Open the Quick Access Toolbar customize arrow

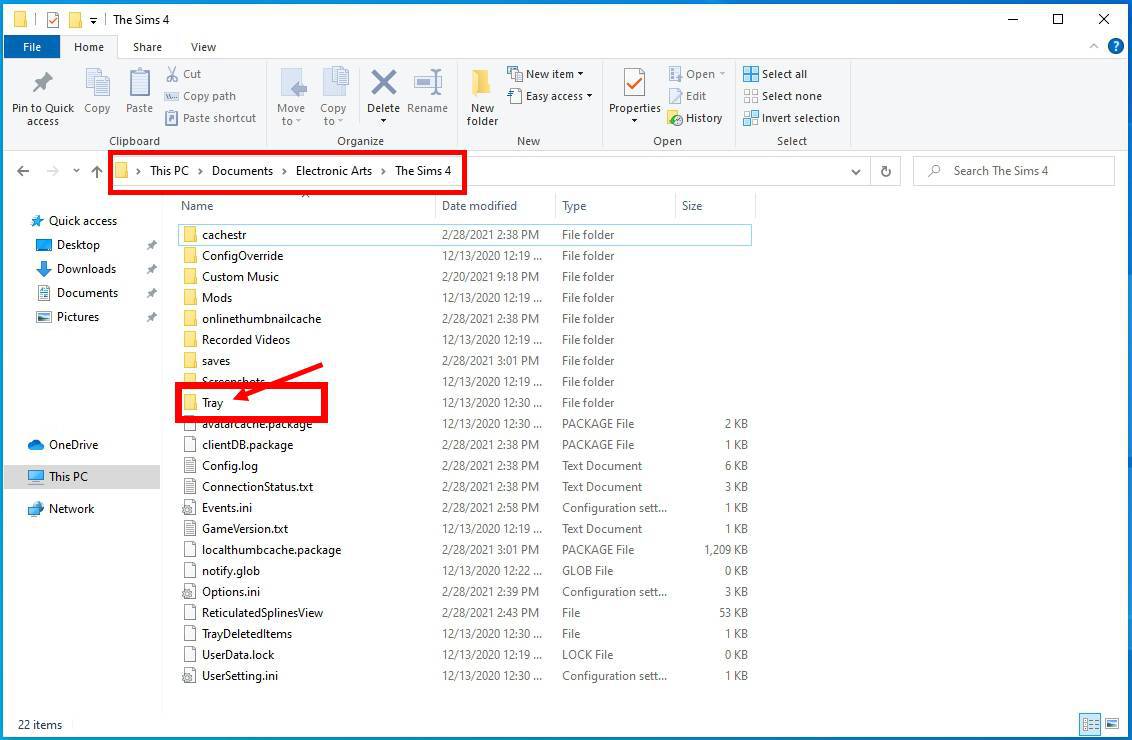93,20
